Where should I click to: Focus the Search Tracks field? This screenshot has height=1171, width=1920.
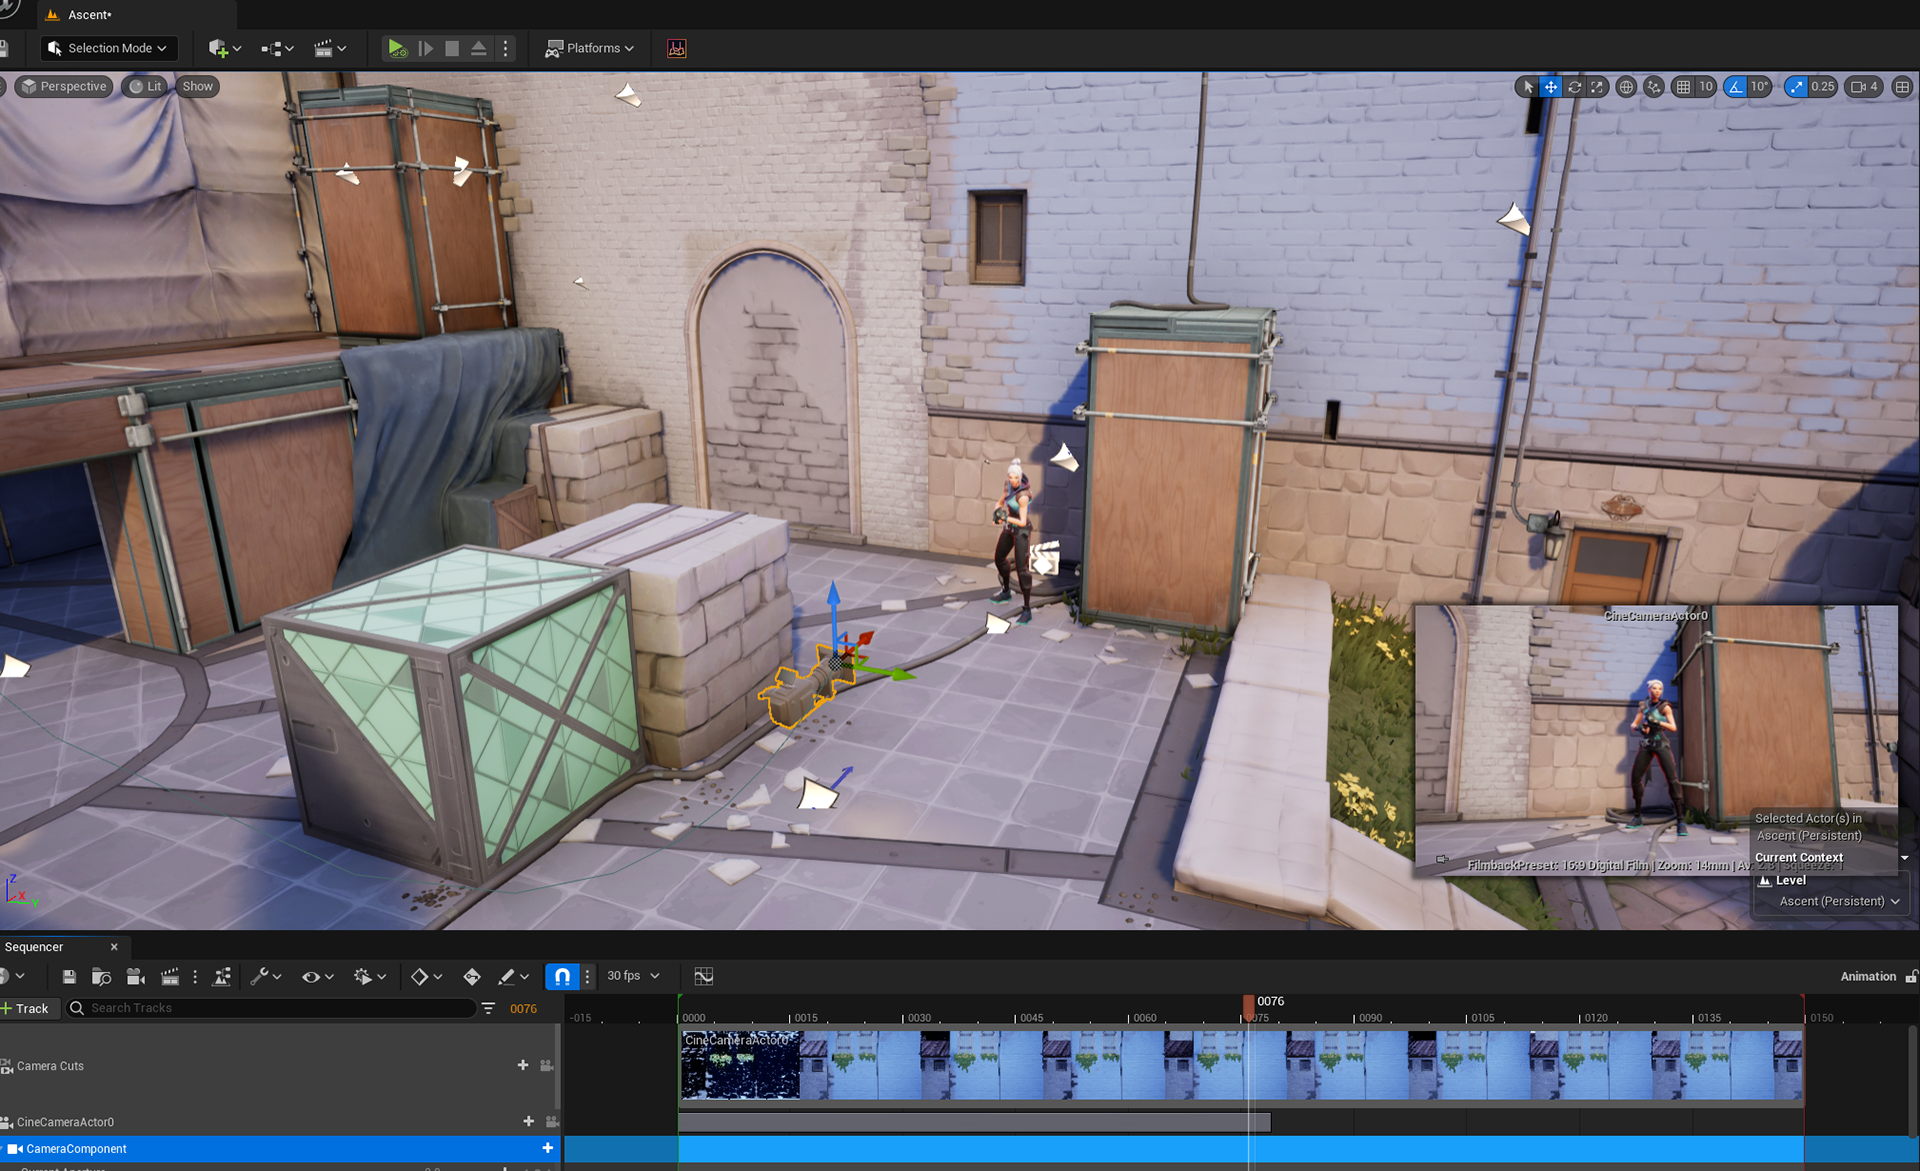pos(271,1008)
